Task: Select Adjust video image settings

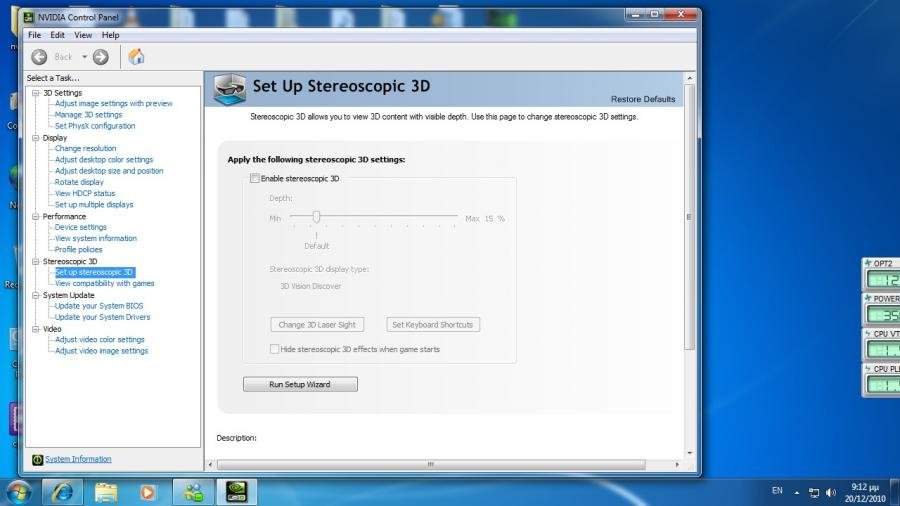Action: (x=102, y=351)
